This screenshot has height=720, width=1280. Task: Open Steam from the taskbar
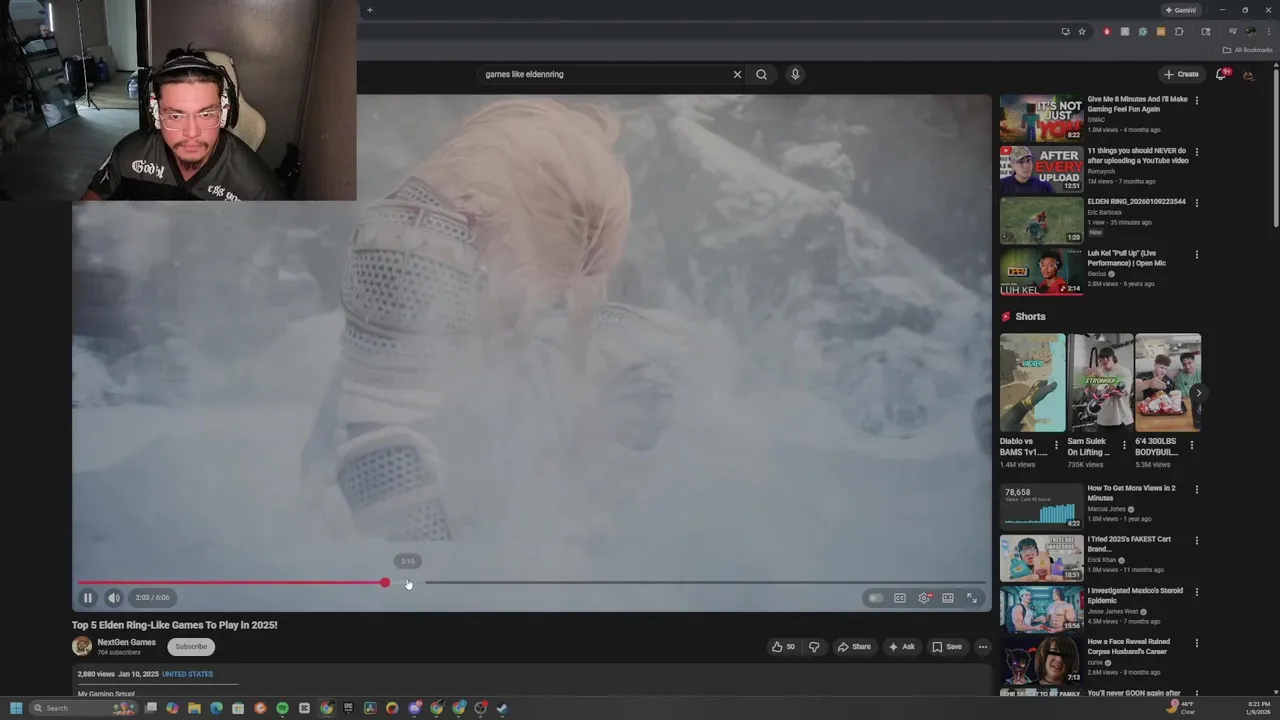pyautogui.click(x=502, y=708)
